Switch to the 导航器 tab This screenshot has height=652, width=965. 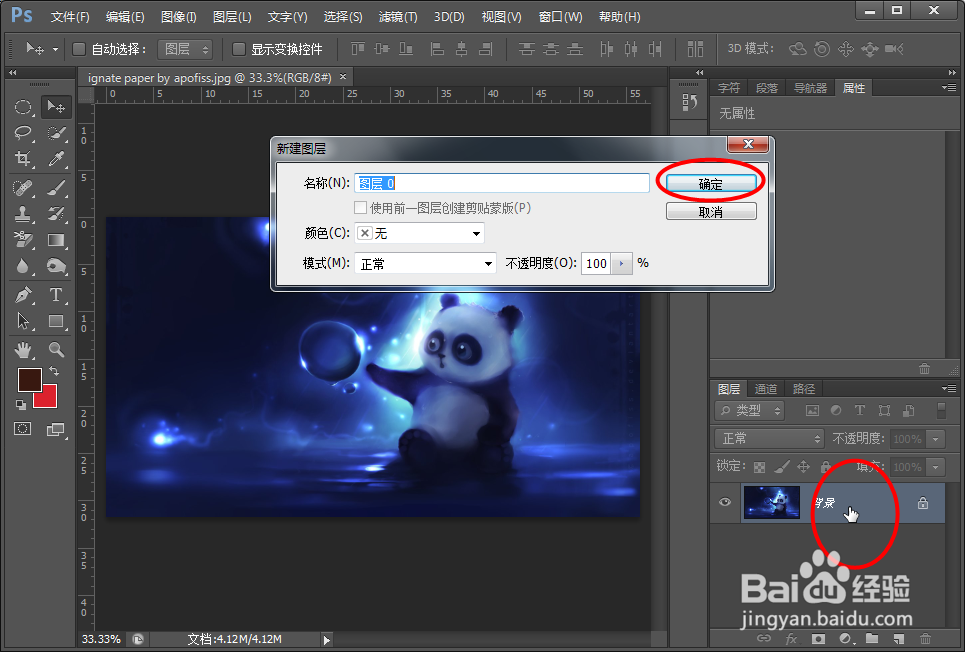(x=810, y=88)
